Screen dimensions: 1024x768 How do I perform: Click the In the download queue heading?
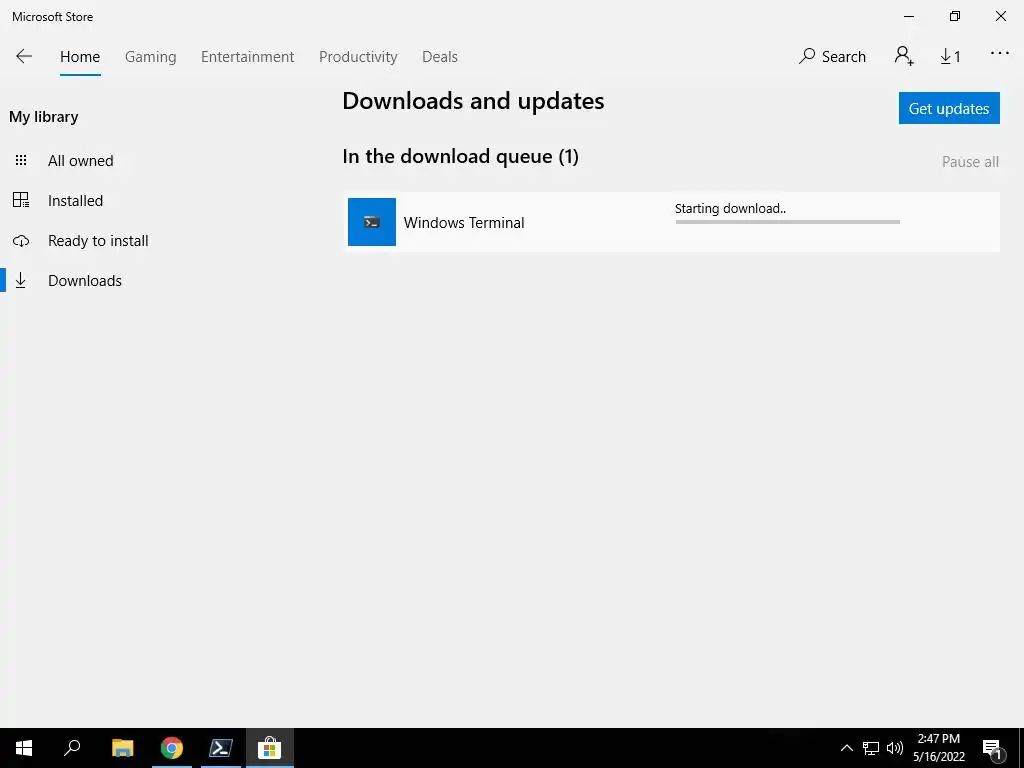(460, 157)
